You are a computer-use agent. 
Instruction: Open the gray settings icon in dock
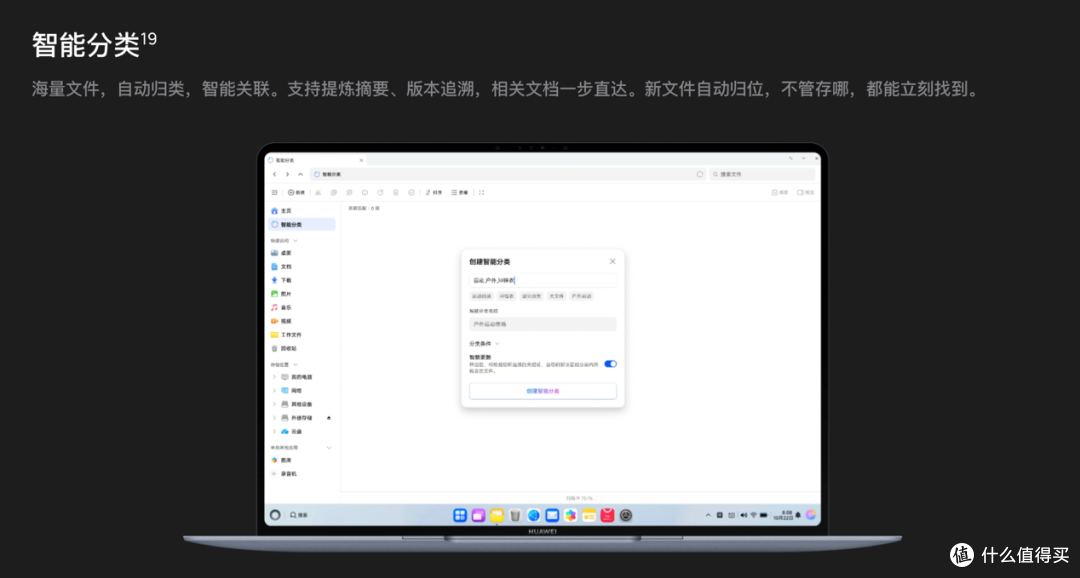(x=626, y=515)
